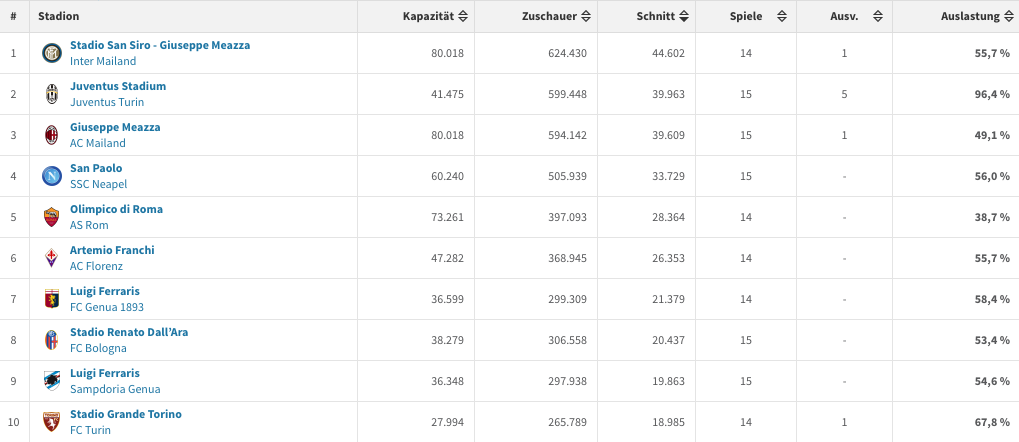This screenshot has height=442, width=1019.
Task: Click the AC Mailand club crest
Action: (51, 135)
